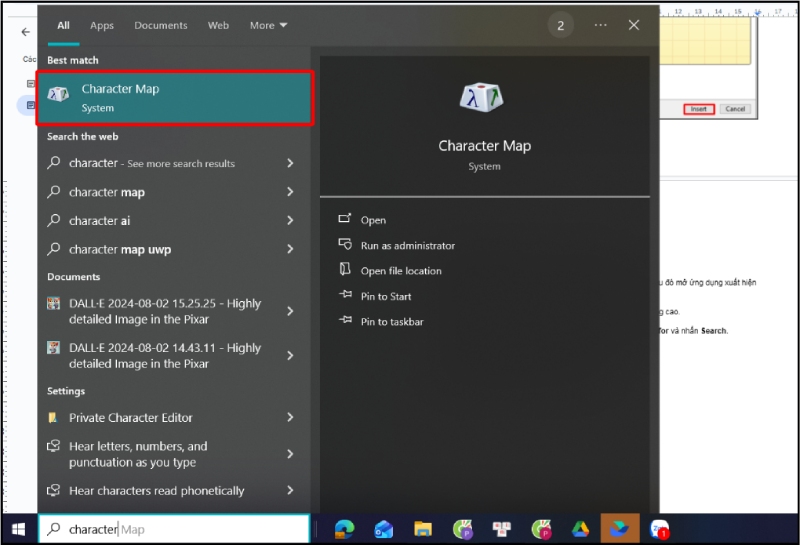Click the image icon of DALL·E 14.43.11 document

coord(53,348)
